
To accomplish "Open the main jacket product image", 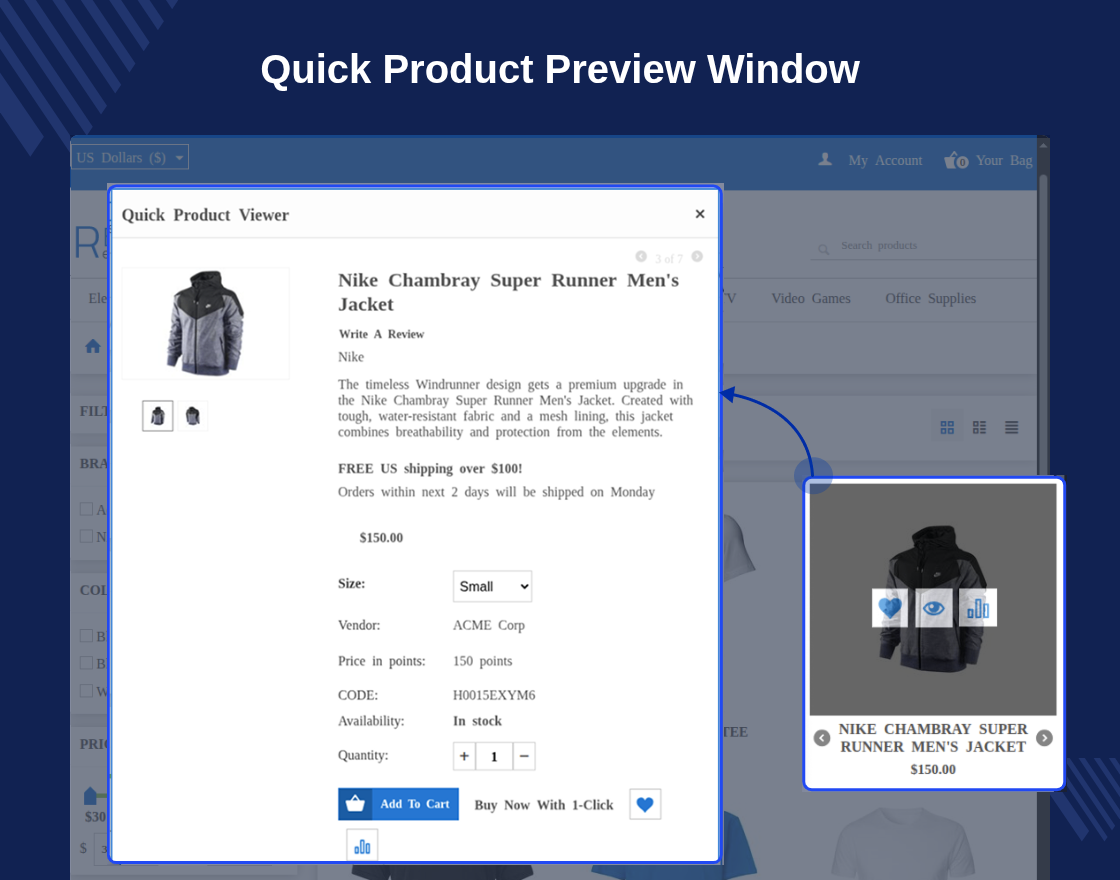I will (x=206, y=323).
